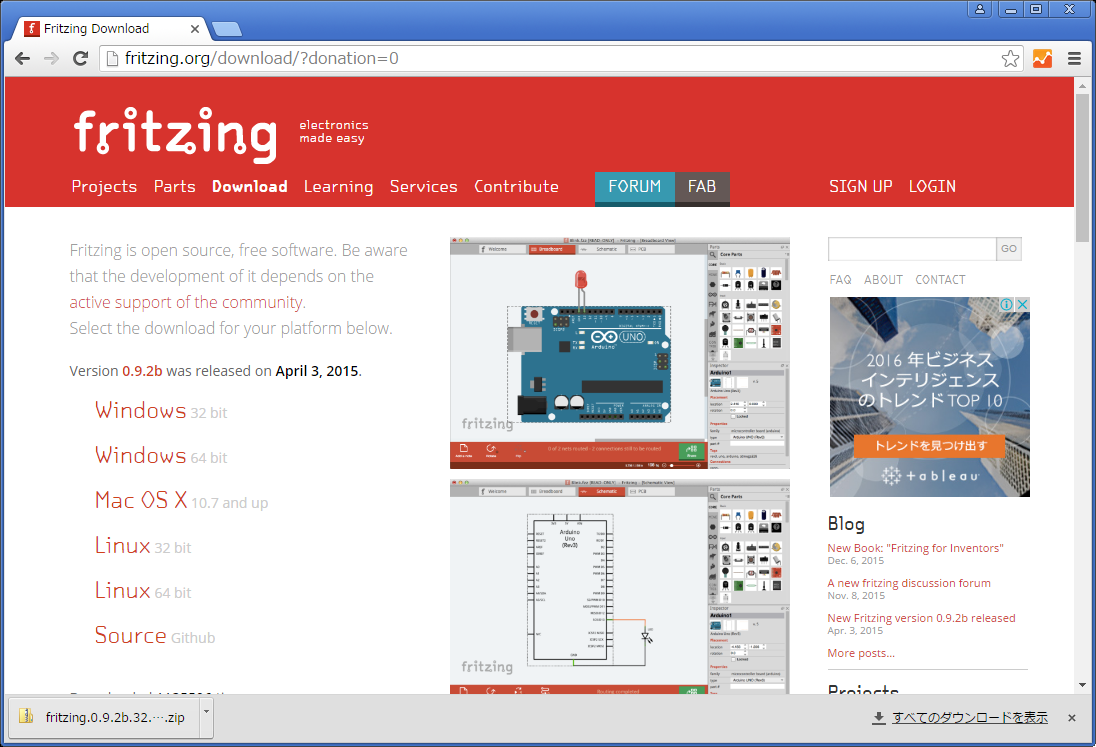This screenshot has height=747, width=1096.
Task: Click the site search text field
Action: (x=912, y=249)
